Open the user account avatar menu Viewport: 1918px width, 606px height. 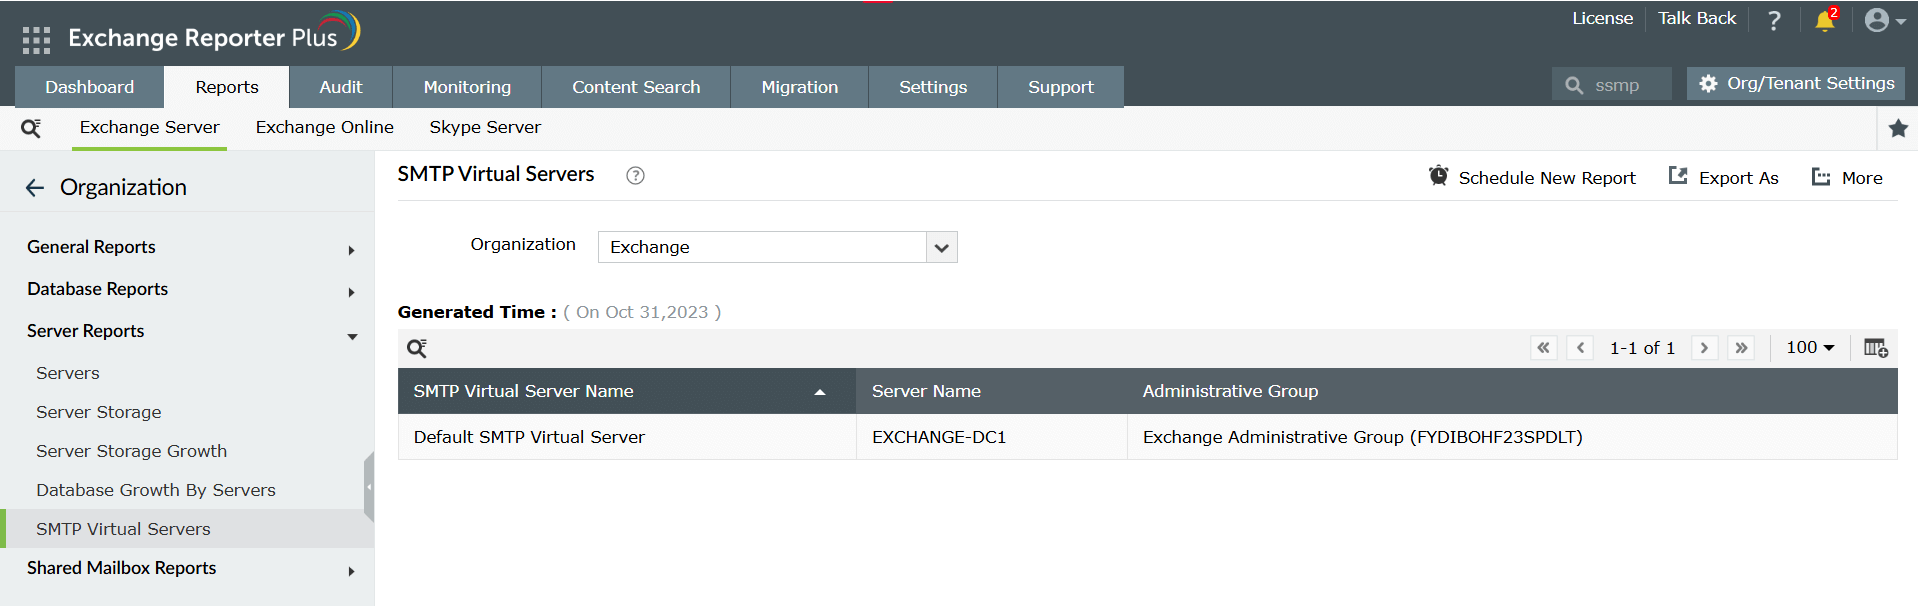click(1884, 20)
